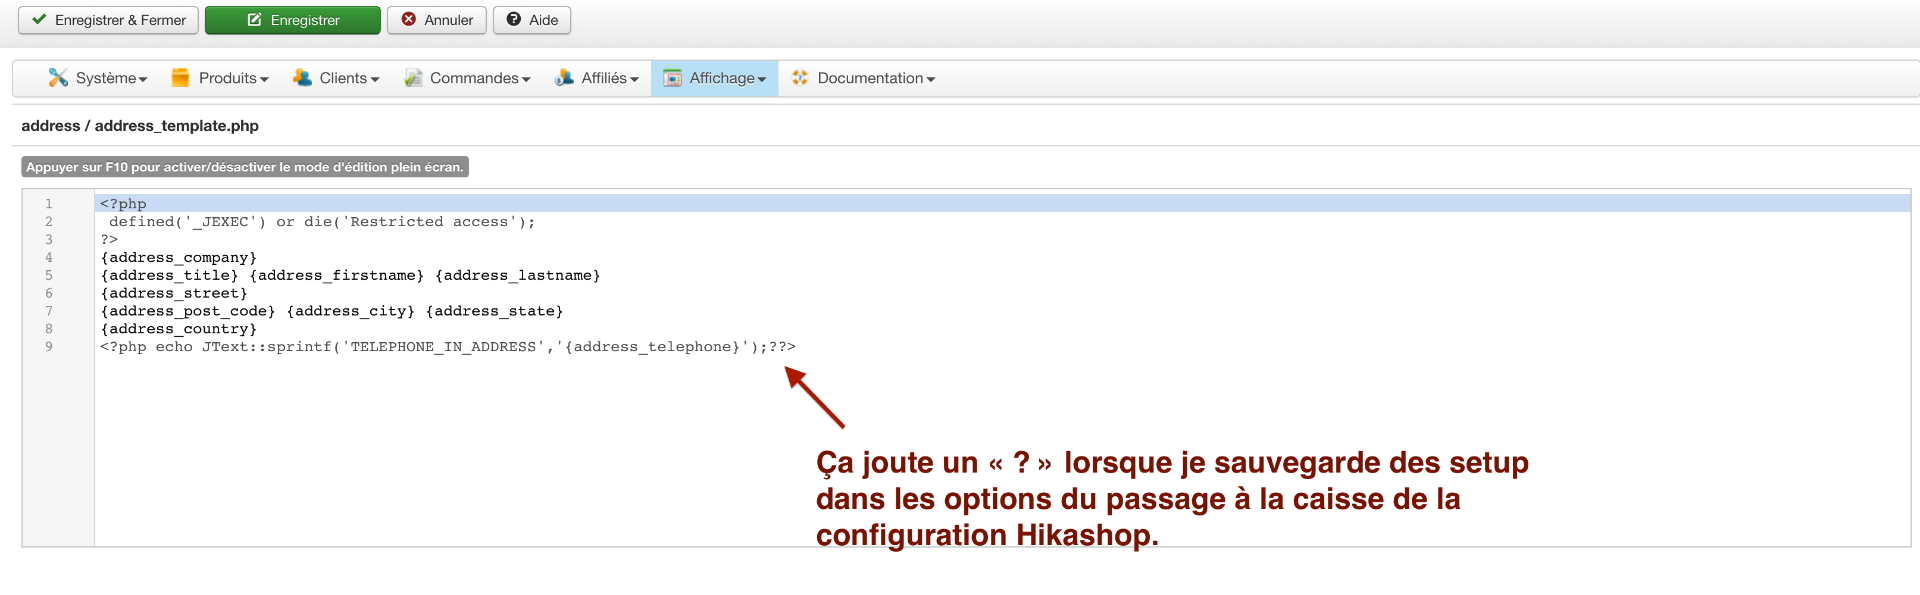Click line number 9 in the gutter

point(48,347)
